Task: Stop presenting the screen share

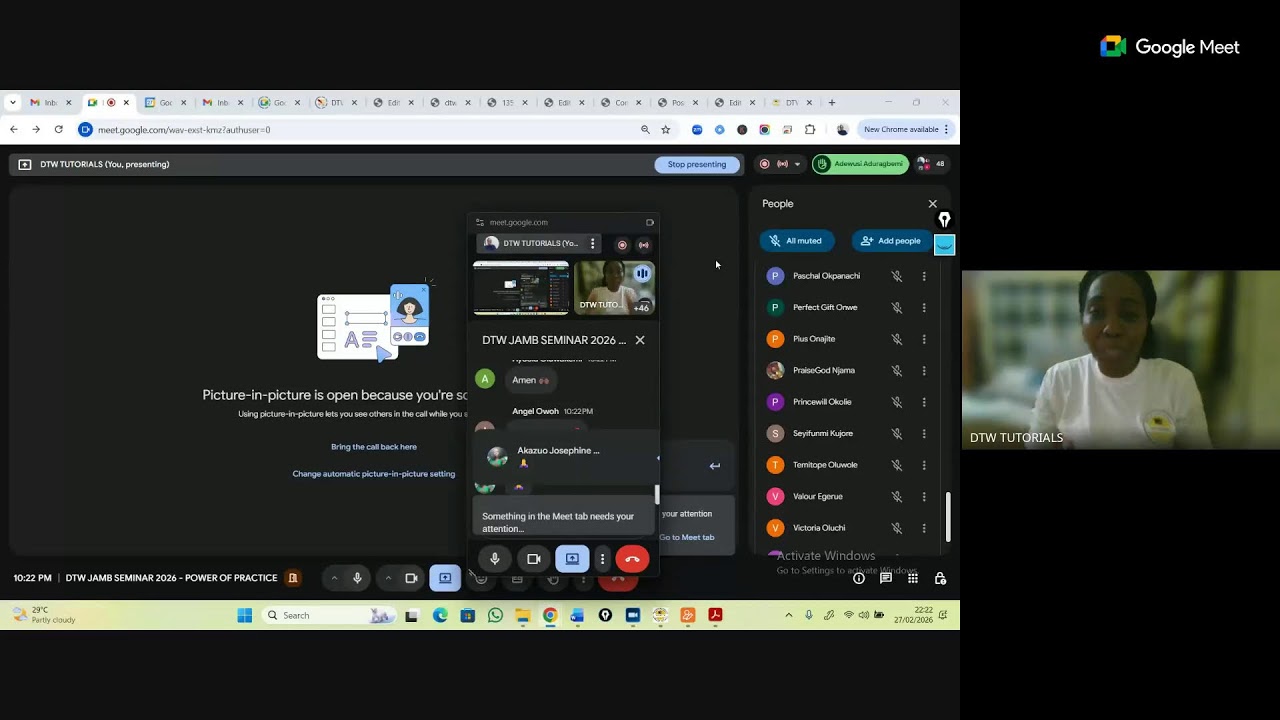Action: pyautogui.click(x=697, y=164)
